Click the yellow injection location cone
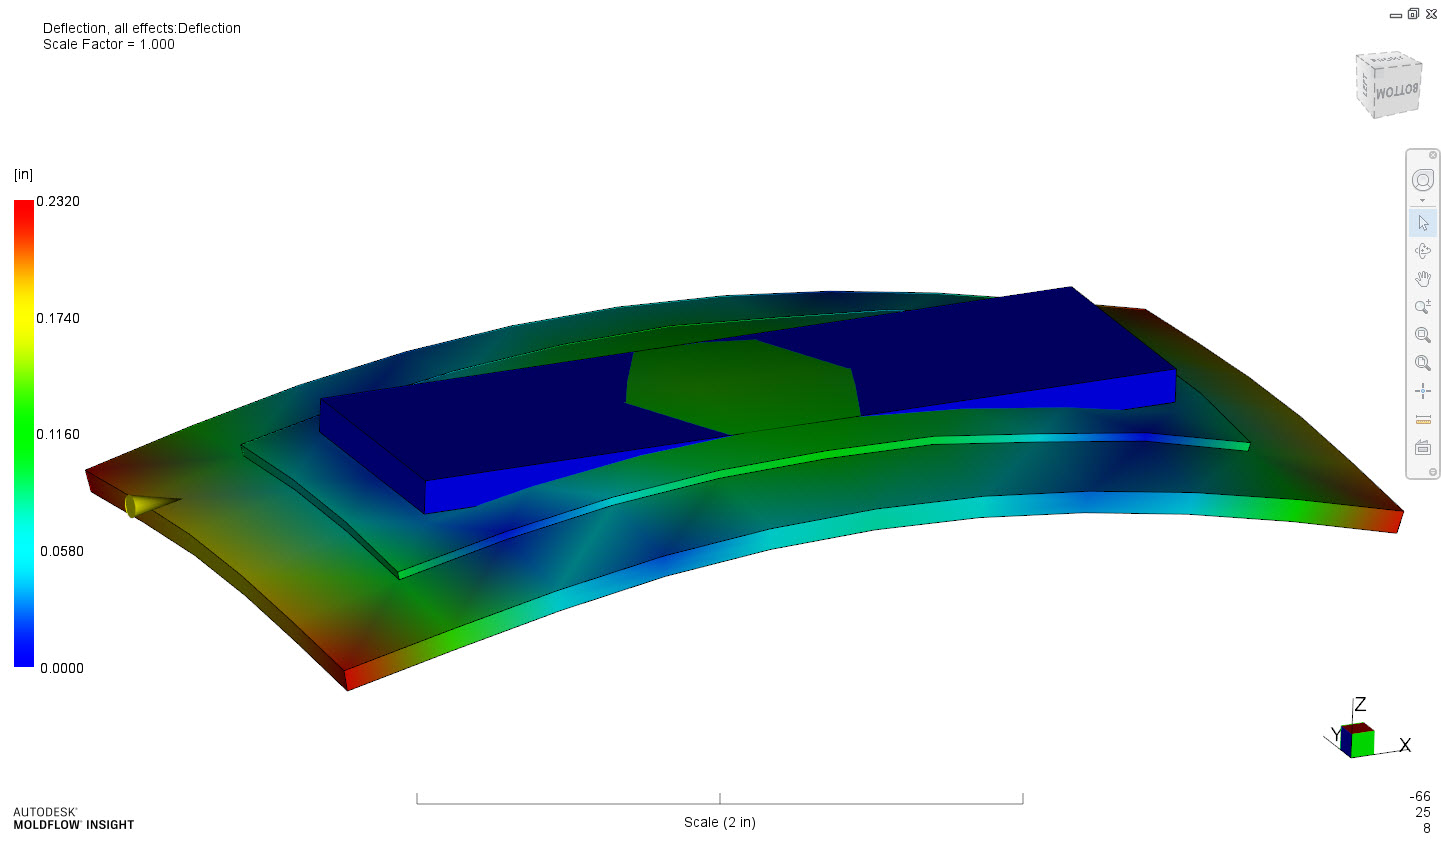This screenshot has height=842, width=1441. click(150, 505)
